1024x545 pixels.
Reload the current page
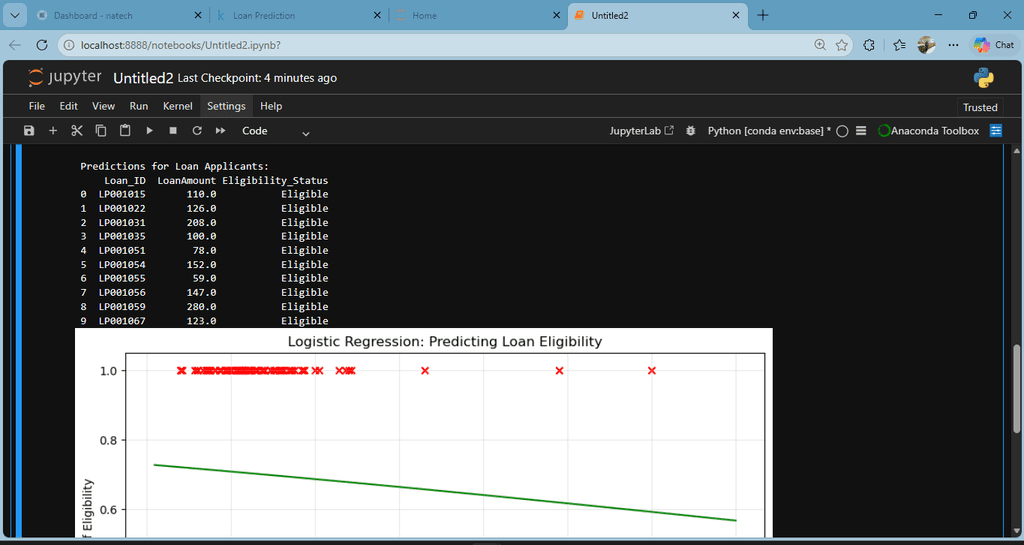pyautogui.click(x=42, y=45)
